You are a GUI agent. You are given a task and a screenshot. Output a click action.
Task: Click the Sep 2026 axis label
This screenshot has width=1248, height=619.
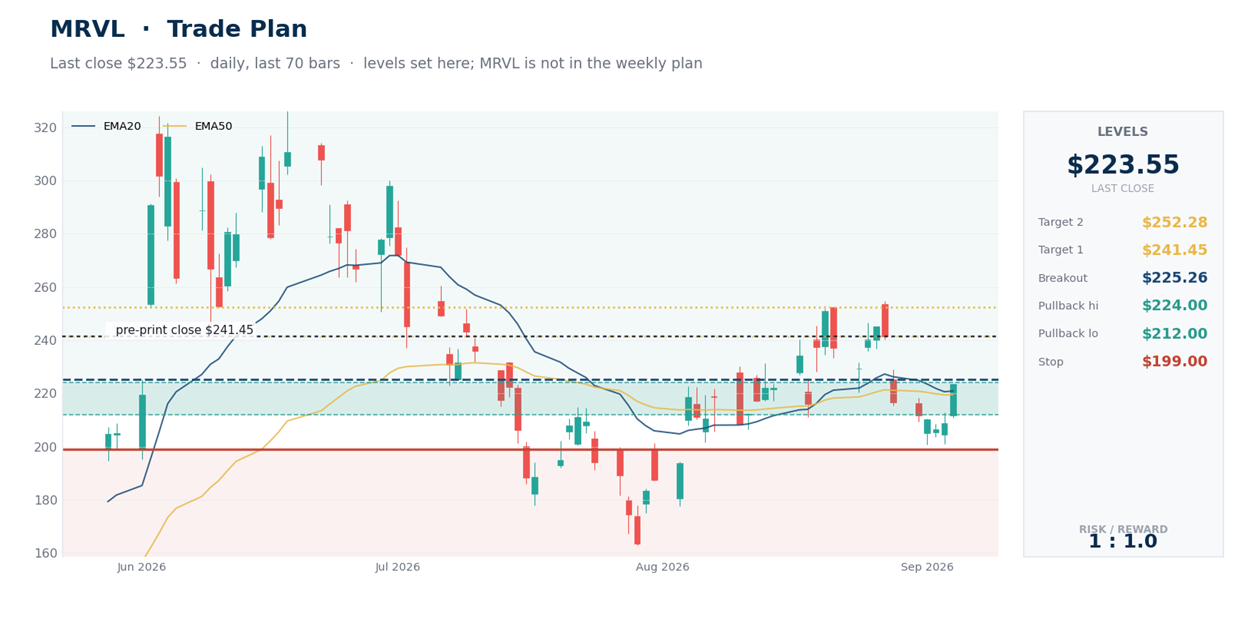tap(927, 567)
